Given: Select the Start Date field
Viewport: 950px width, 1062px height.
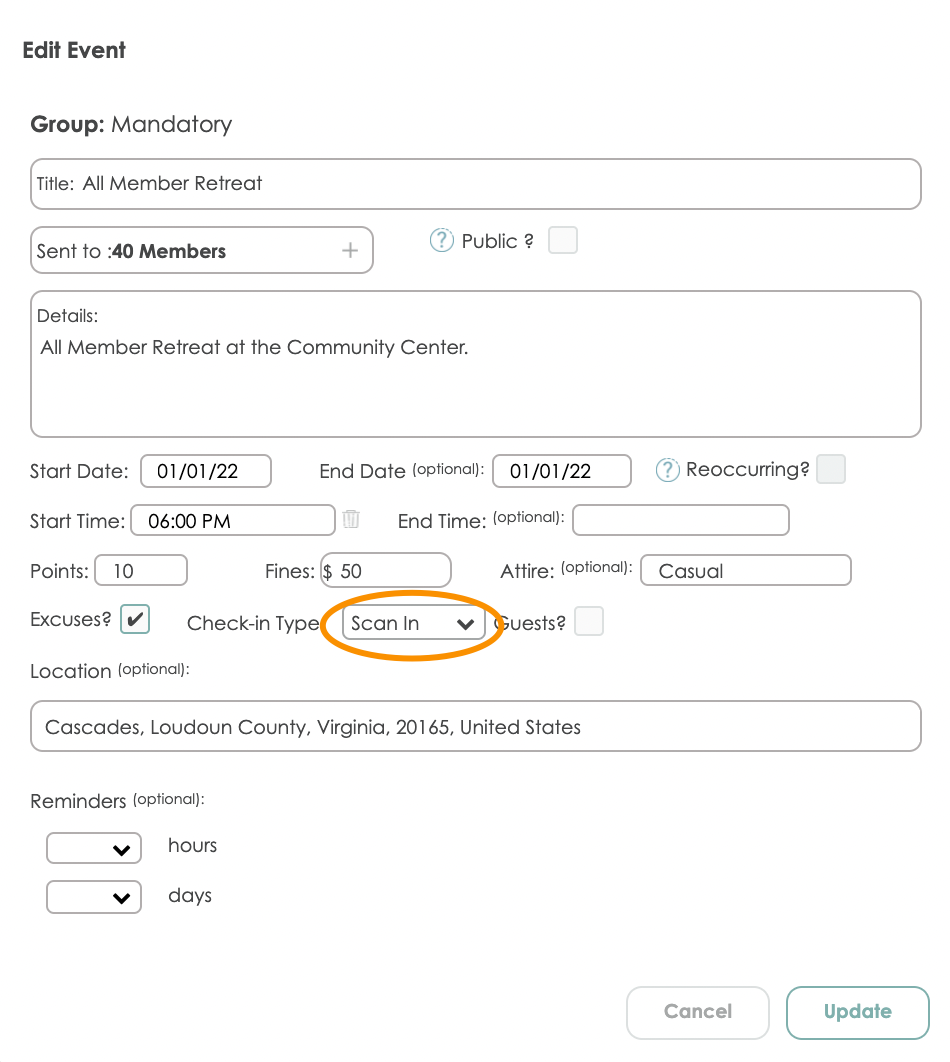Looking at the screenshot, I should (206, 471).
